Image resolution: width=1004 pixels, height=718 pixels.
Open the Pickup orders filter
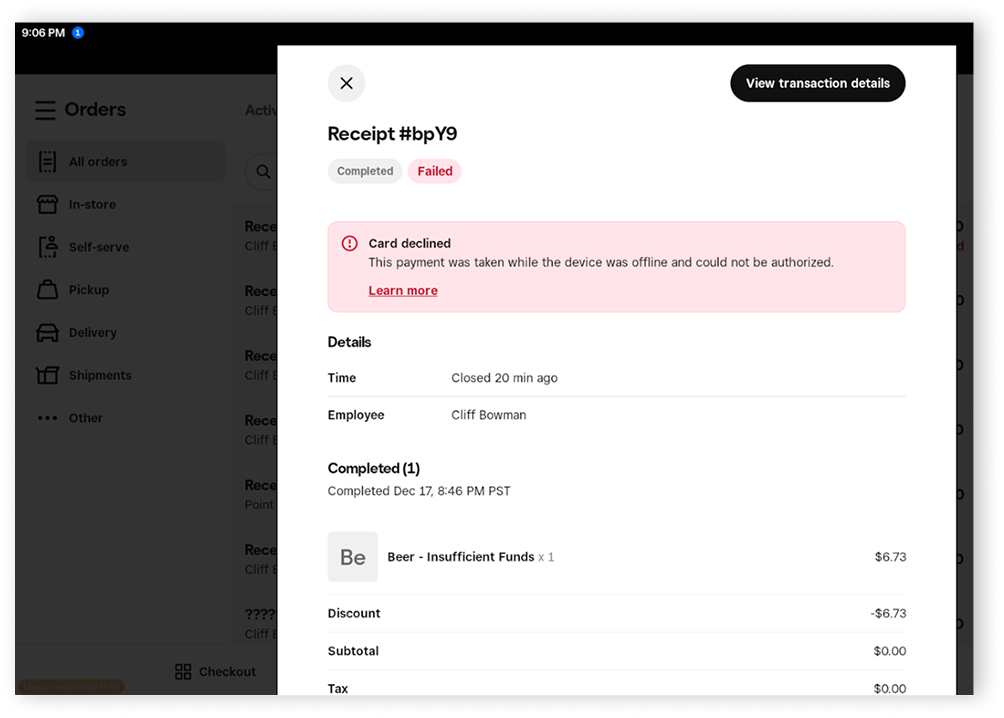(x=126, y=290)
